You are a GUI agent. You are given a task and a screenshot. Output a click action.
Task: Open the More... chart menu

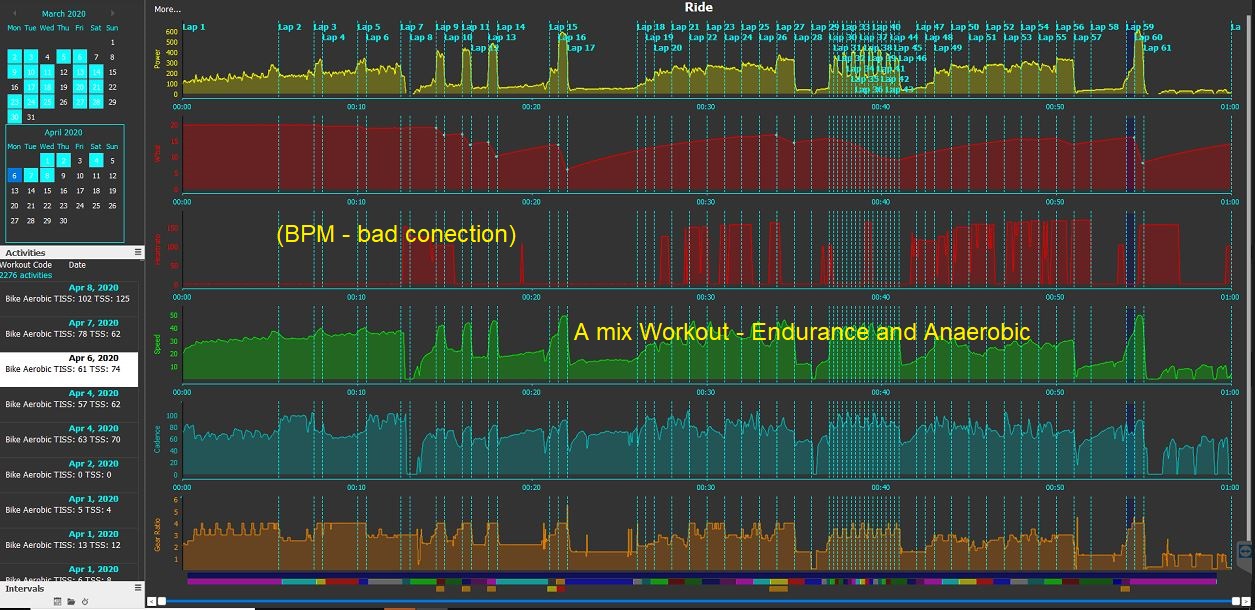click(x=168, y=9)
